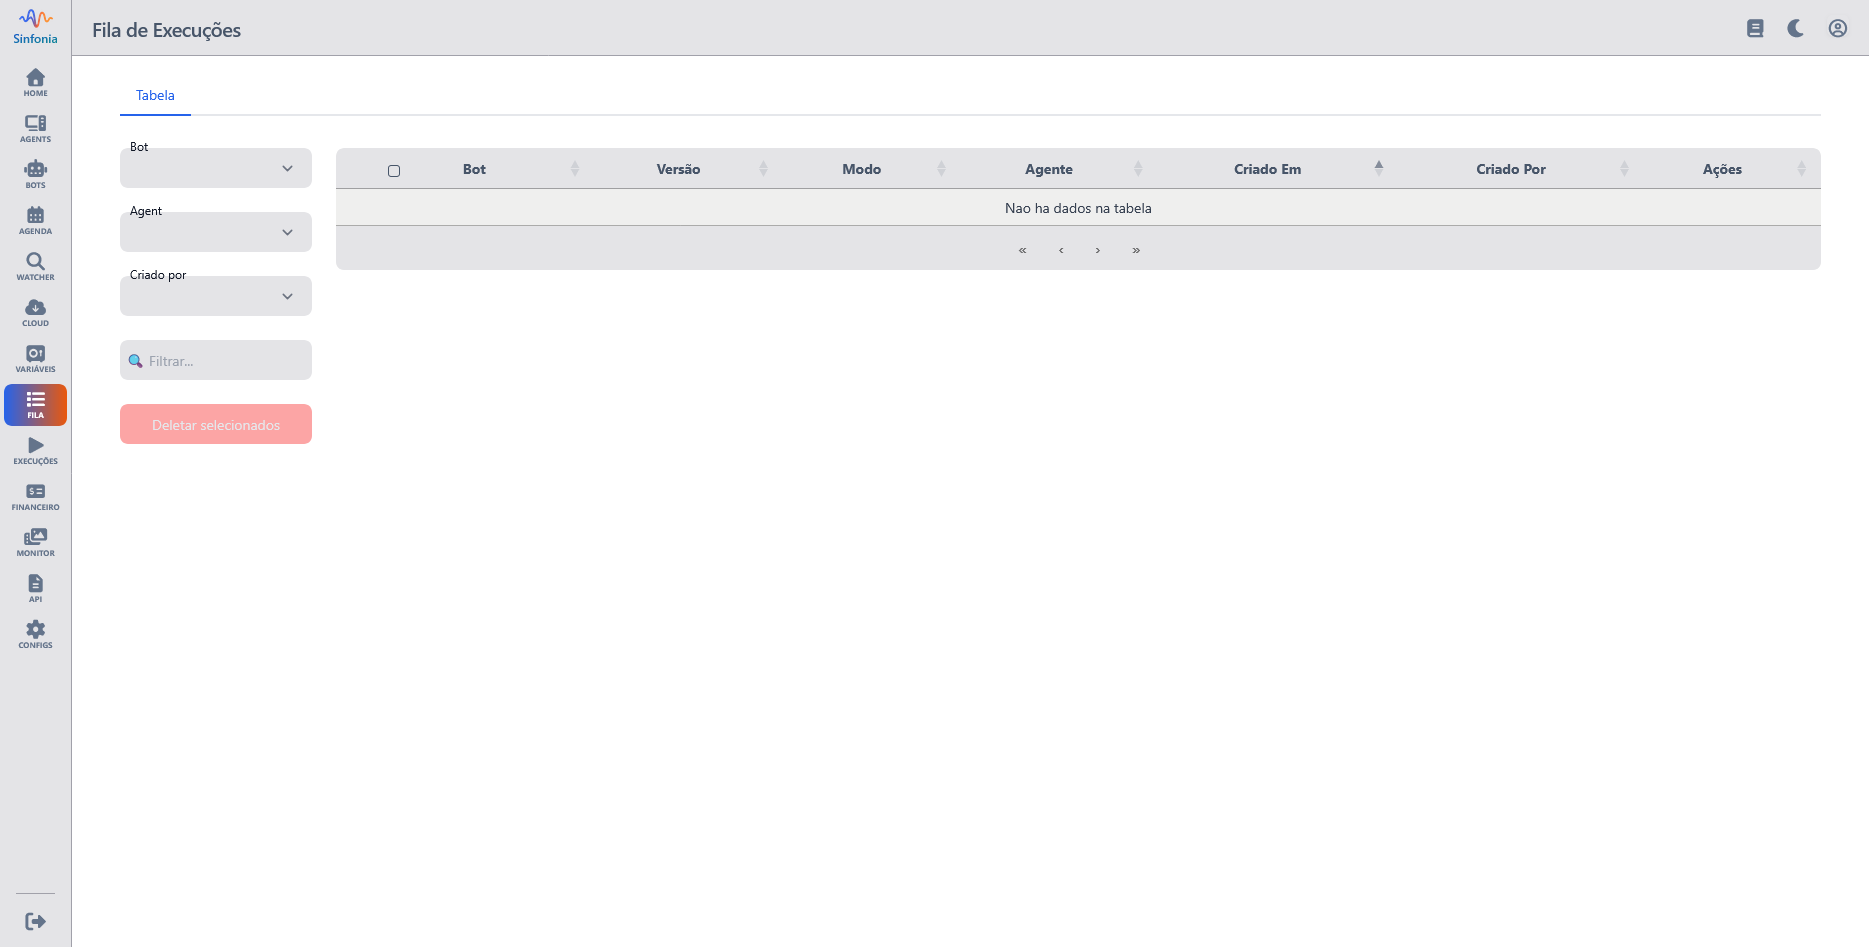Click the logout icon at sidebar bottom
Viewport: 1869px width, 947px height.
click(x=35, y=921)
